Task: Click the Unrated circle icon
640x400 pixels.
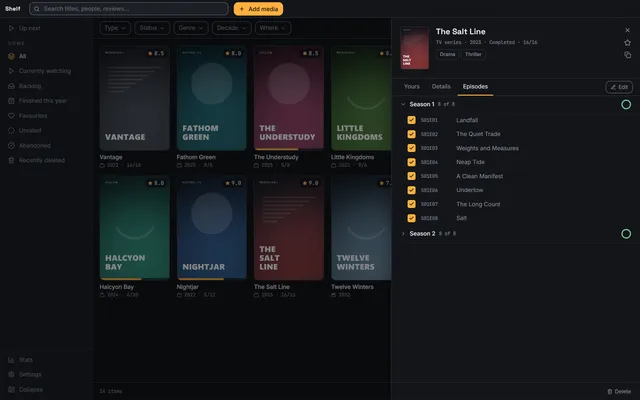Action: click(x=11, y=131)
